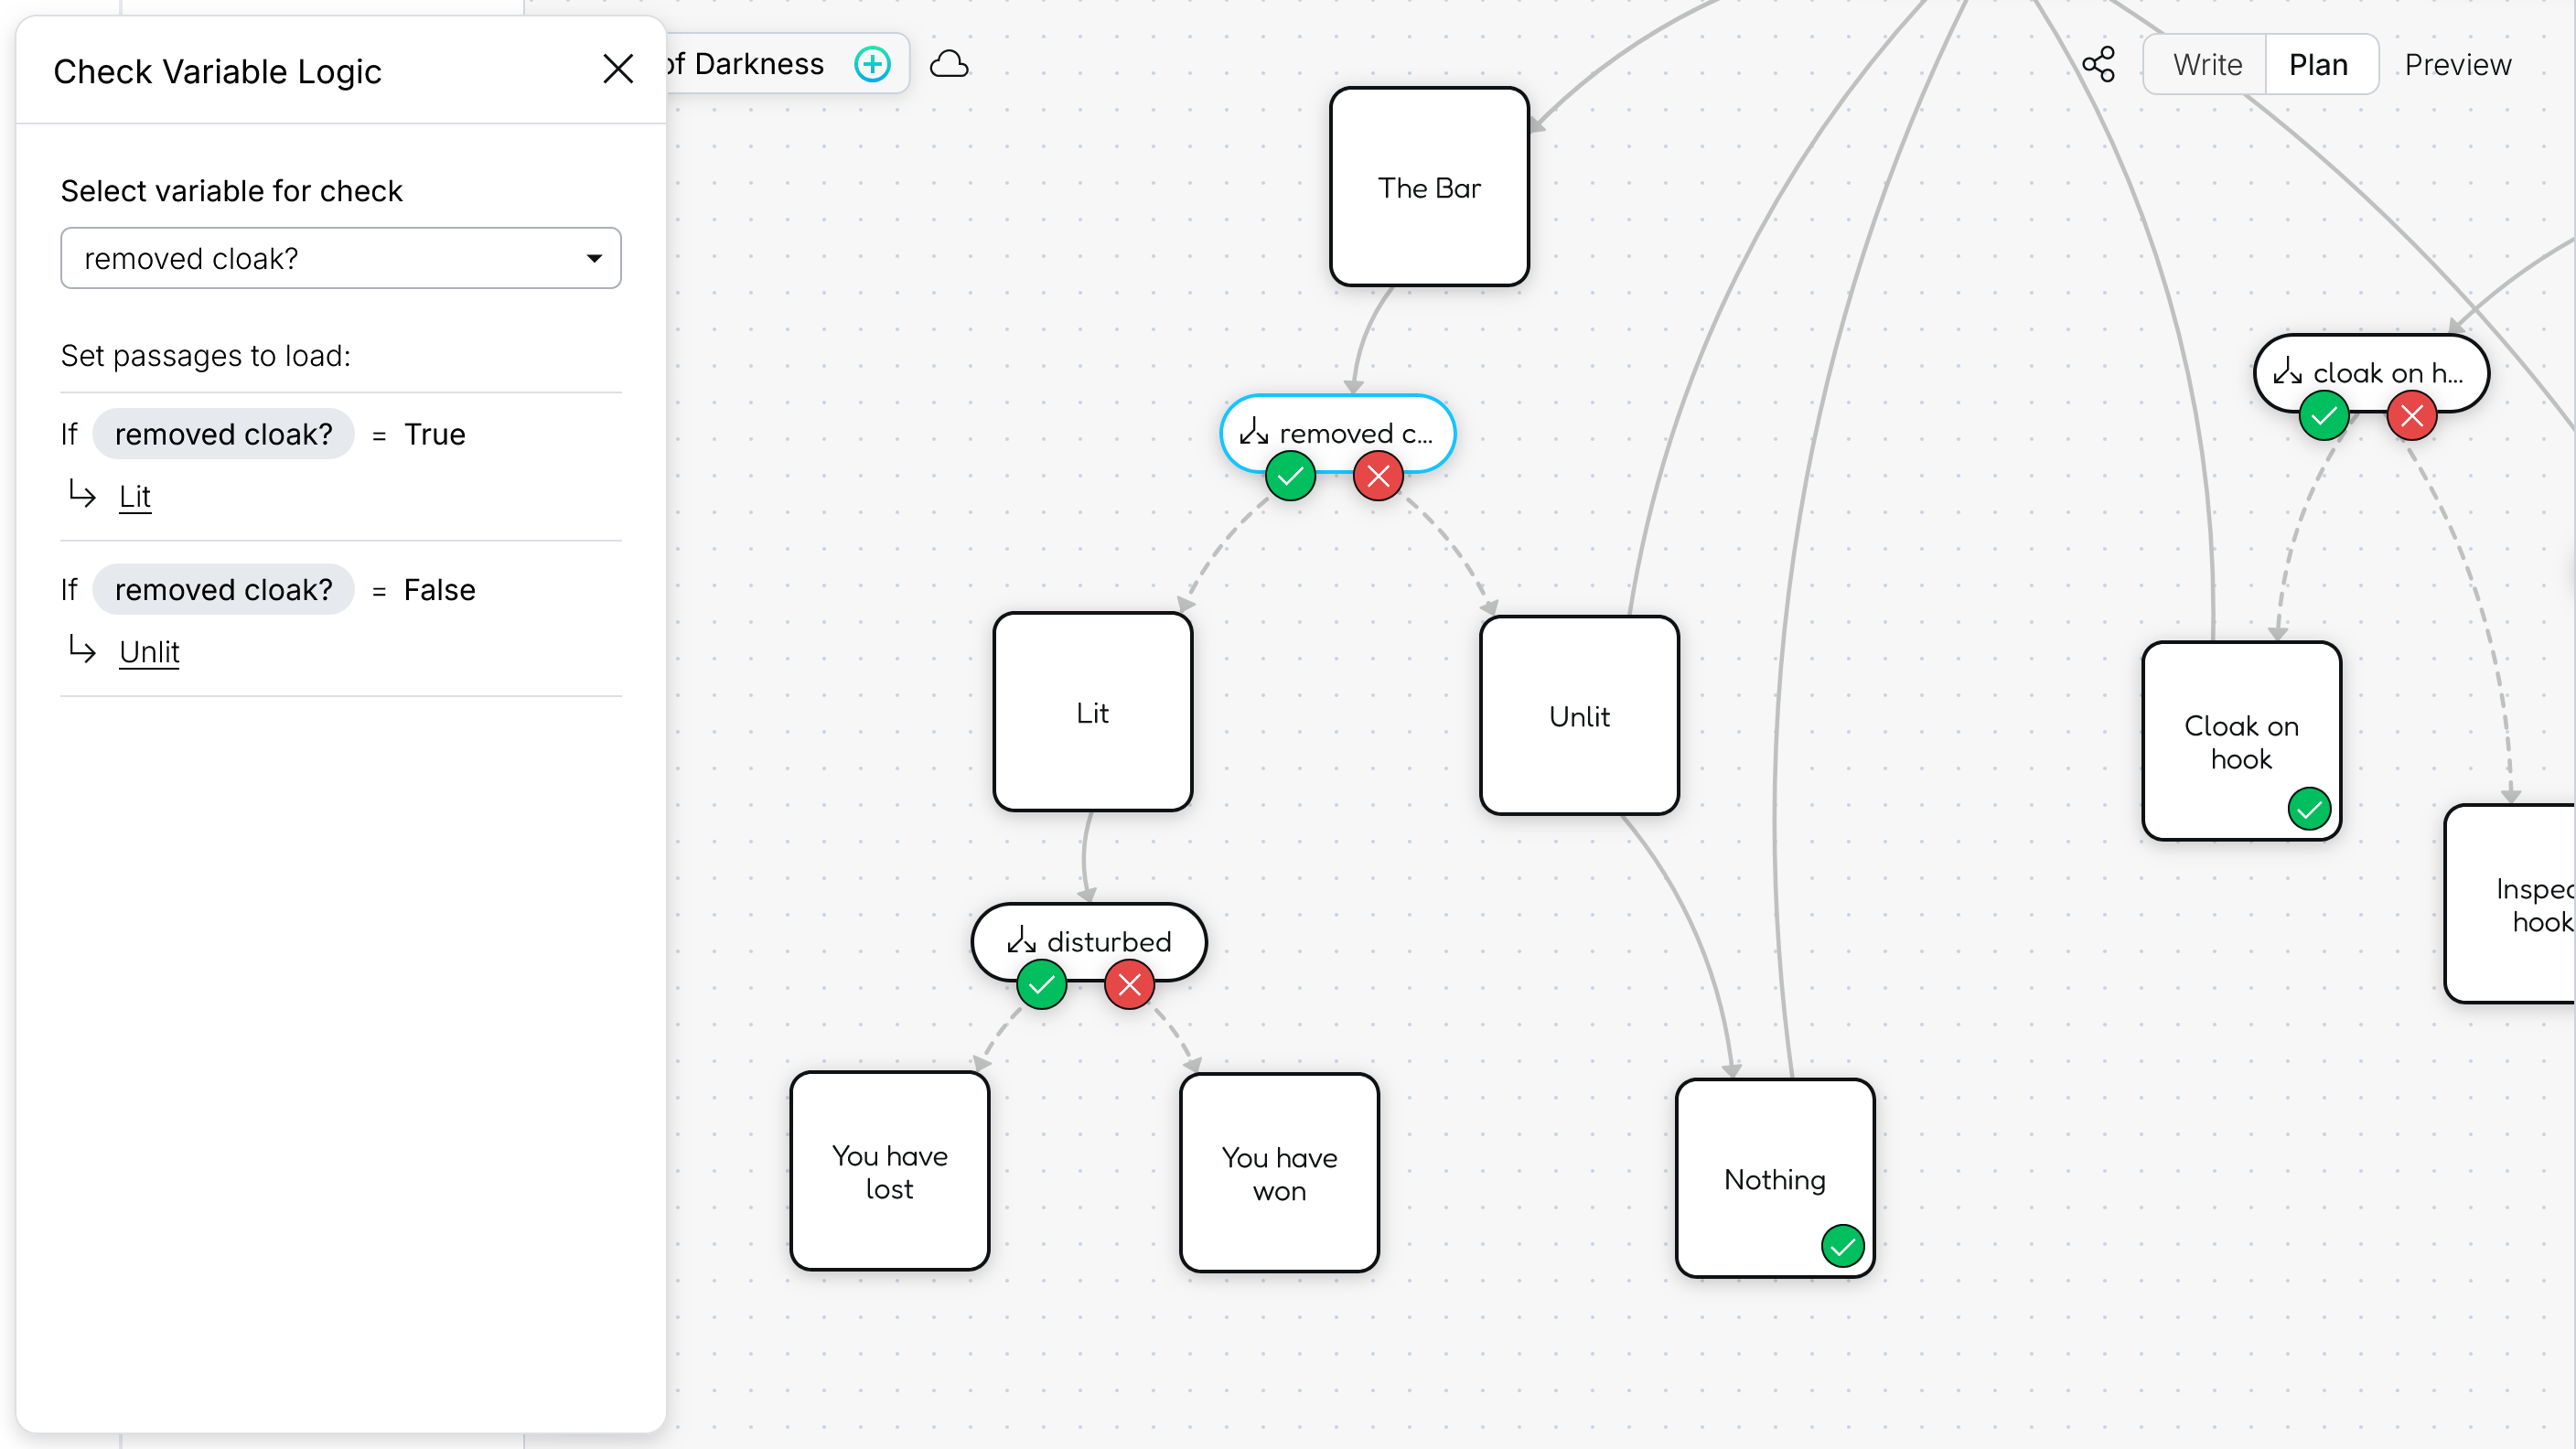Click the share icon near Write tab
Image resolution: width=2576 pixels, height=1449 pixels.
[x=2098, y=64]
